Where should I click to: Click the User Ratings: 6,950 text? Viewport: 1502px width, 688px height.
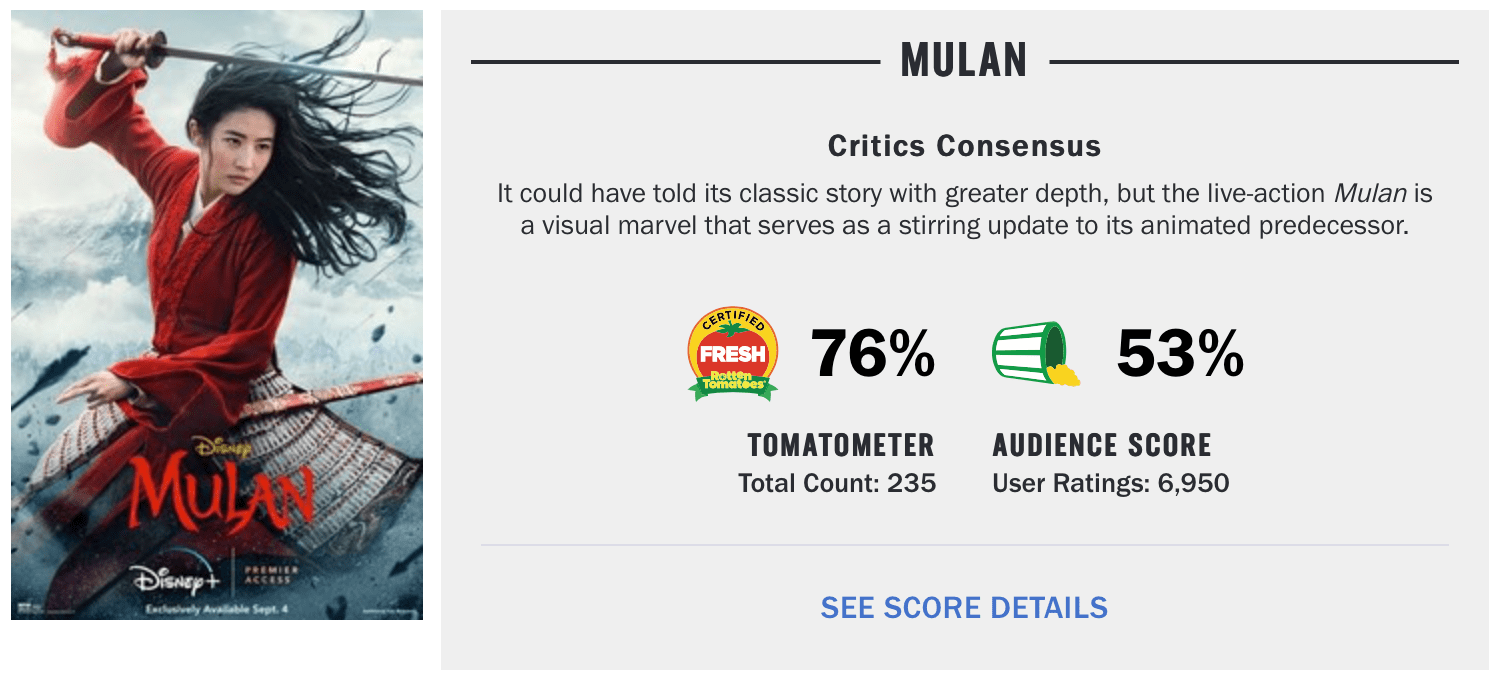click(1110, 484)
